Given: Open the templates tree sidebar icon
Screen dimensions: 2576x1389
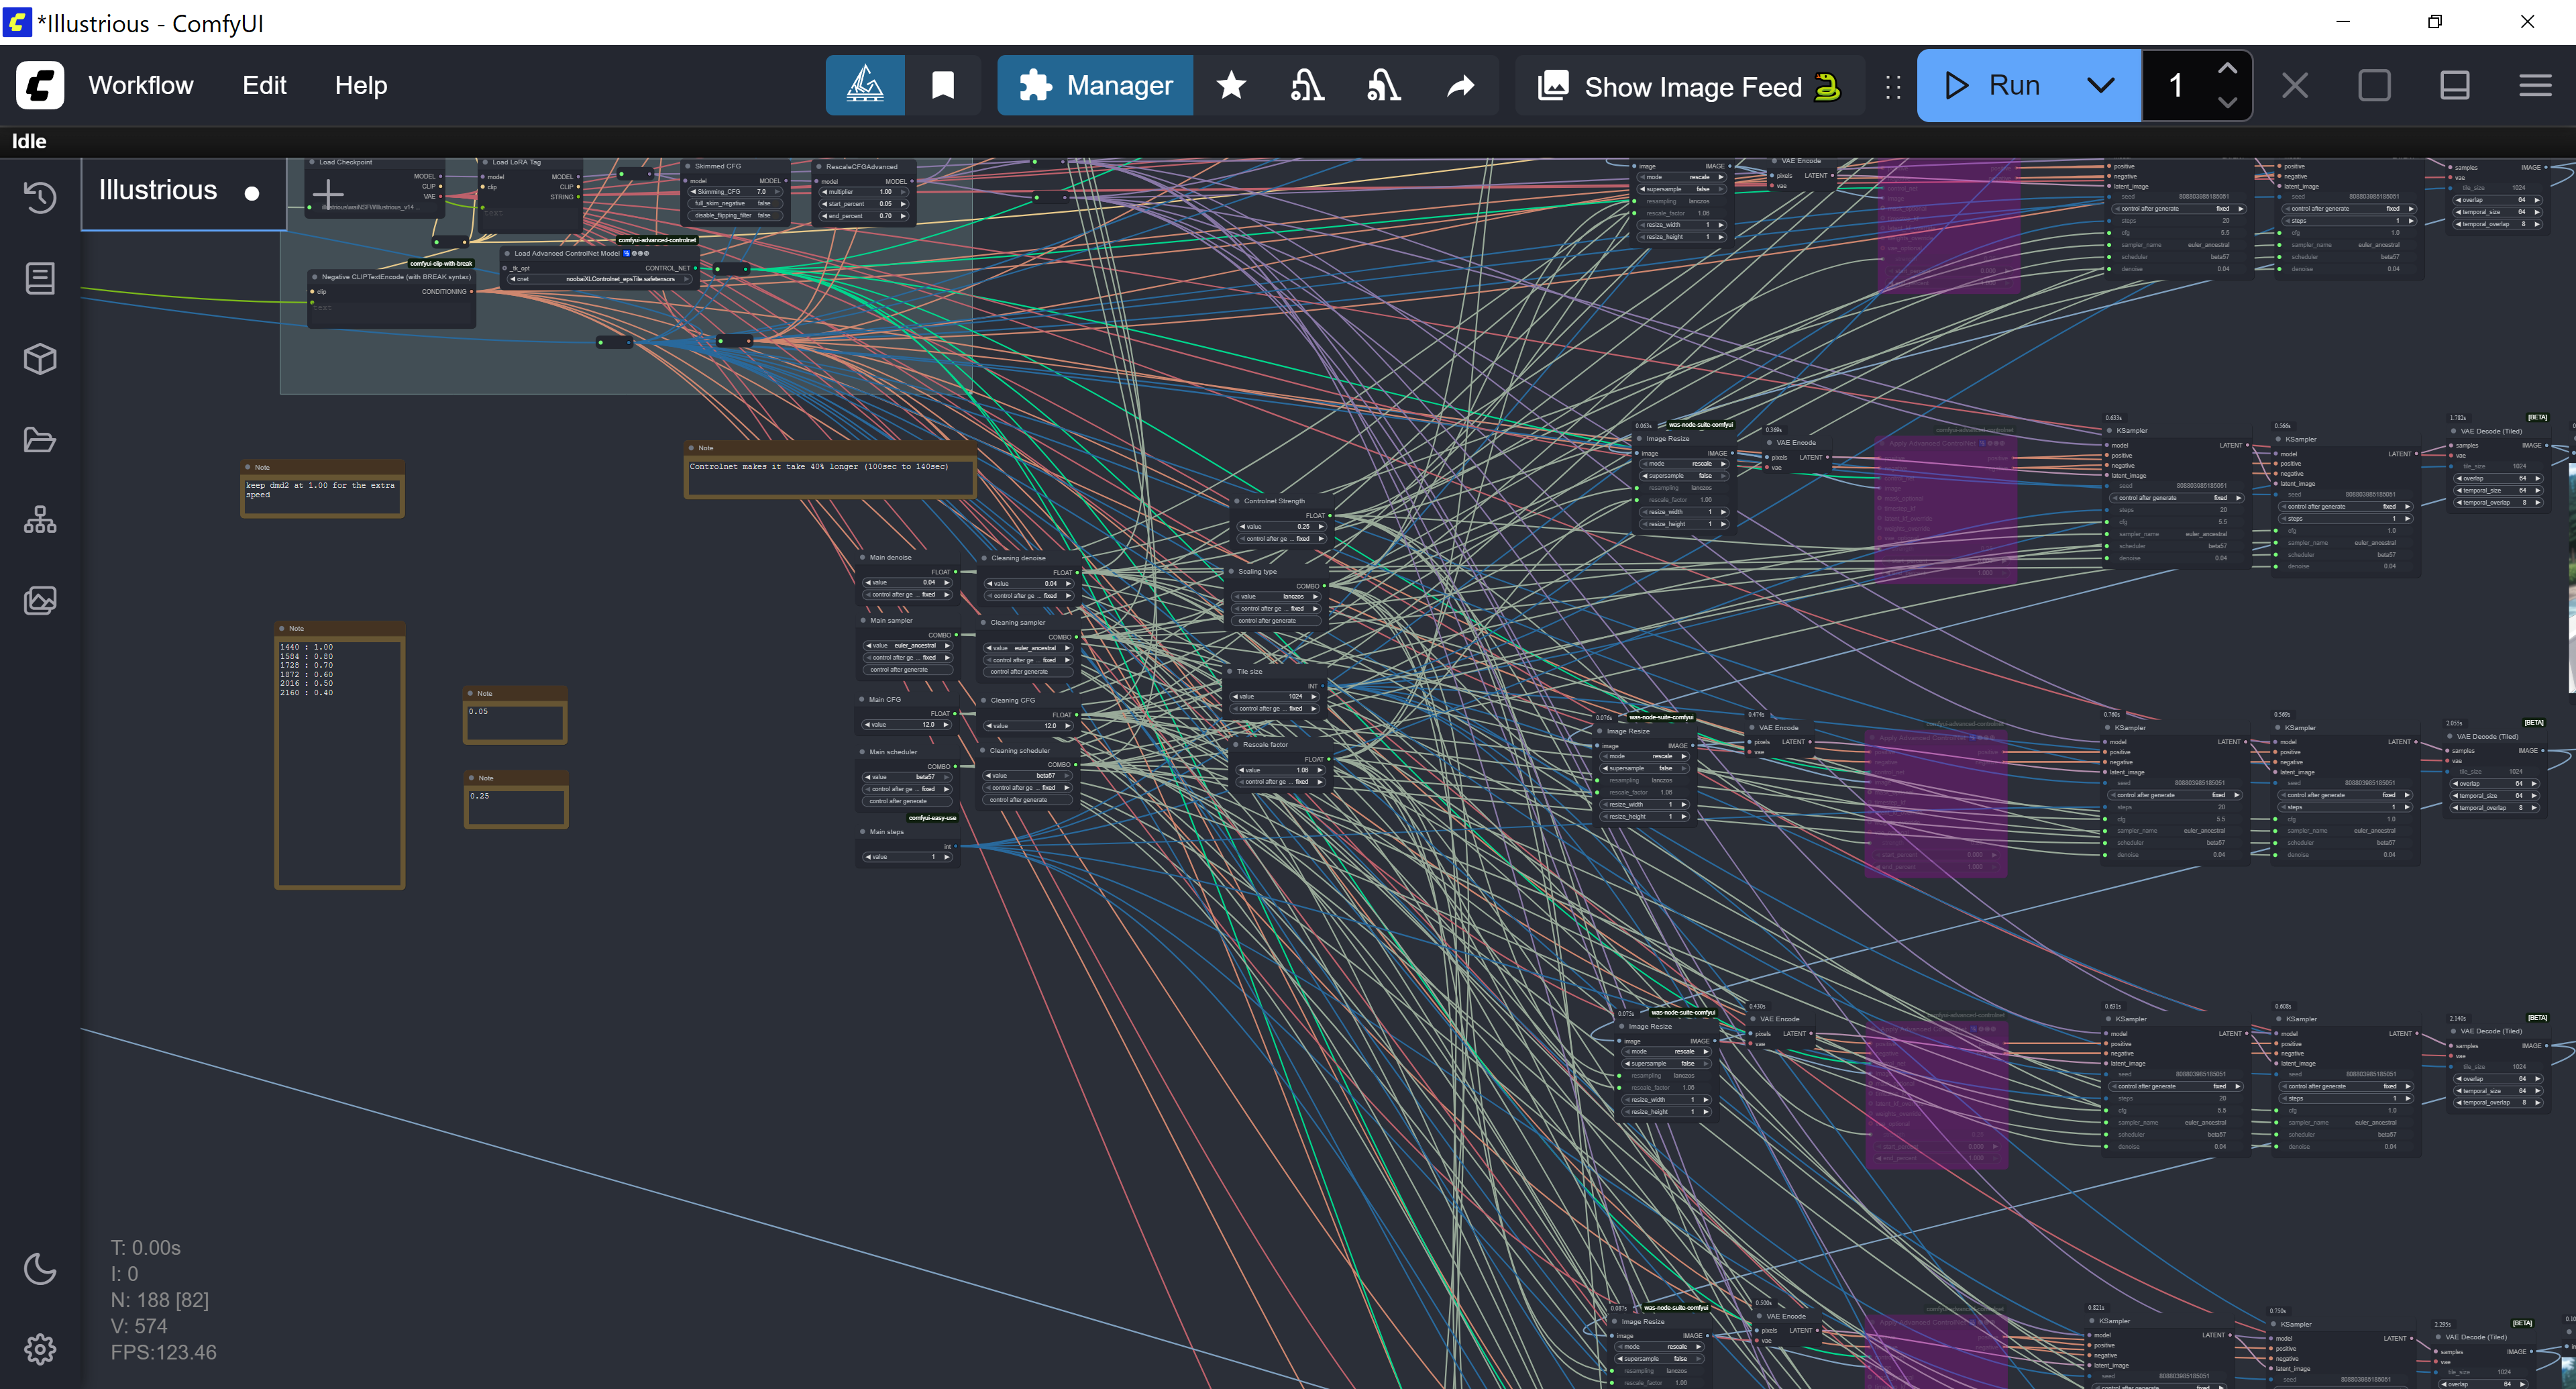Looking at the screenshot, I should point(40,520).
